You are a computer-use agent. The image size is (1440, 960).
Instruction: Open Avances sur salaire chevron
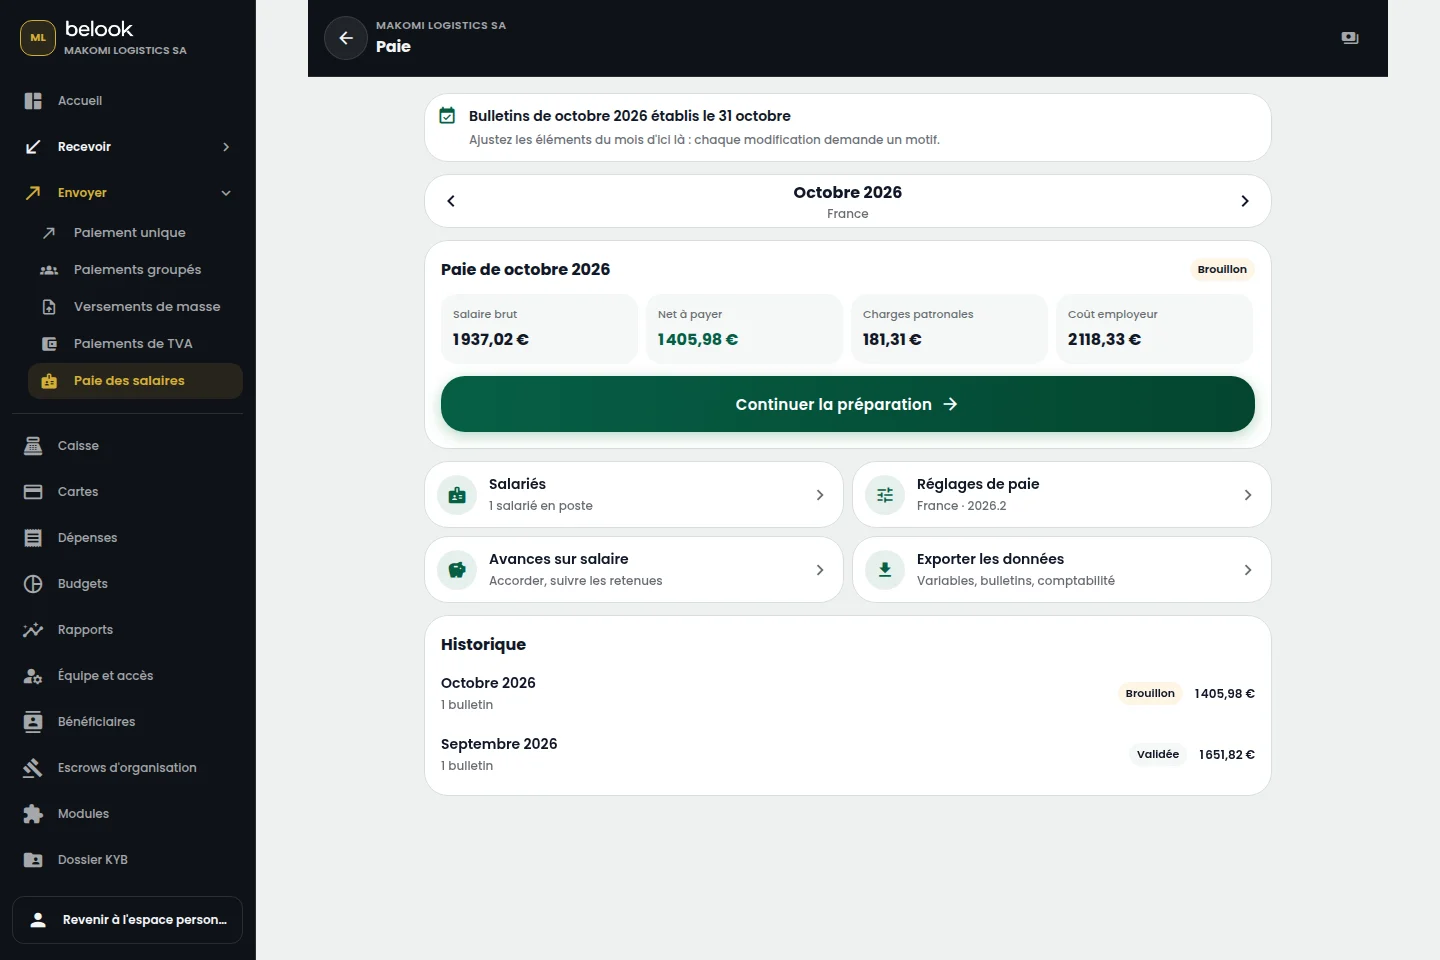pyautogui.click(x=820, y=570)
